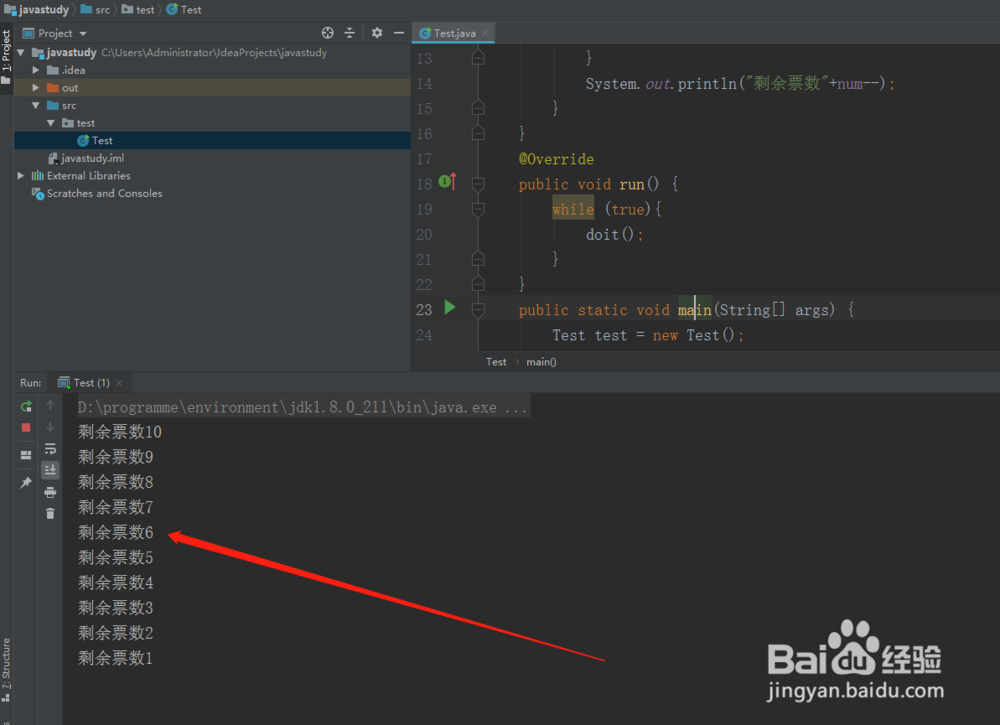Open the Structure tool window tab

point(6,670)
